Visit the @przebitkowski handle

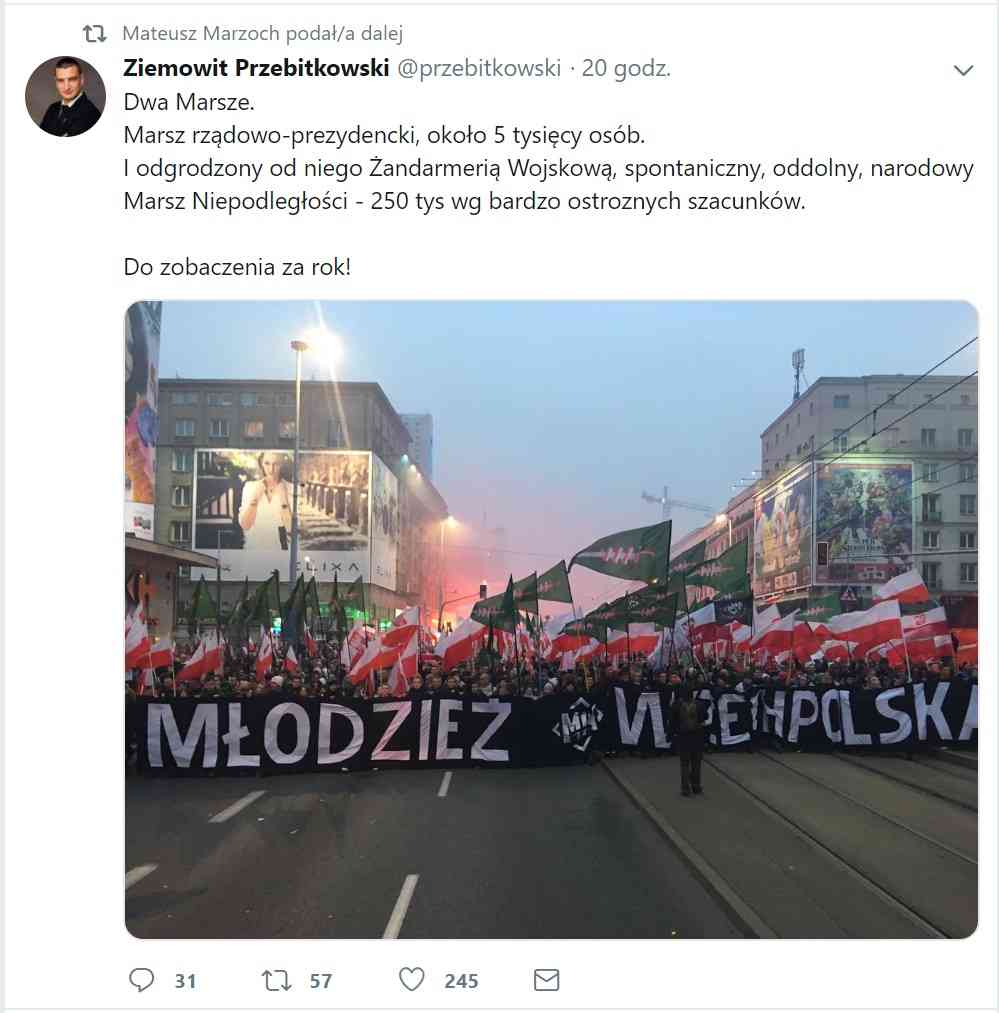479,68
